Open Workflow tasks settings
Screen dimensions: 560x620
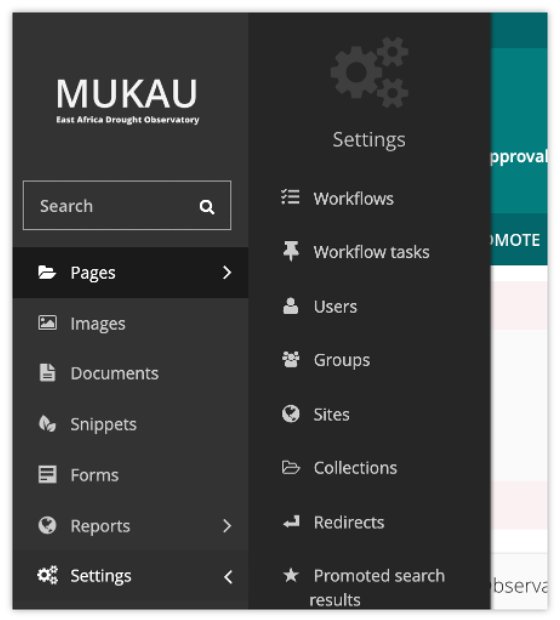[x=369, y=252]
